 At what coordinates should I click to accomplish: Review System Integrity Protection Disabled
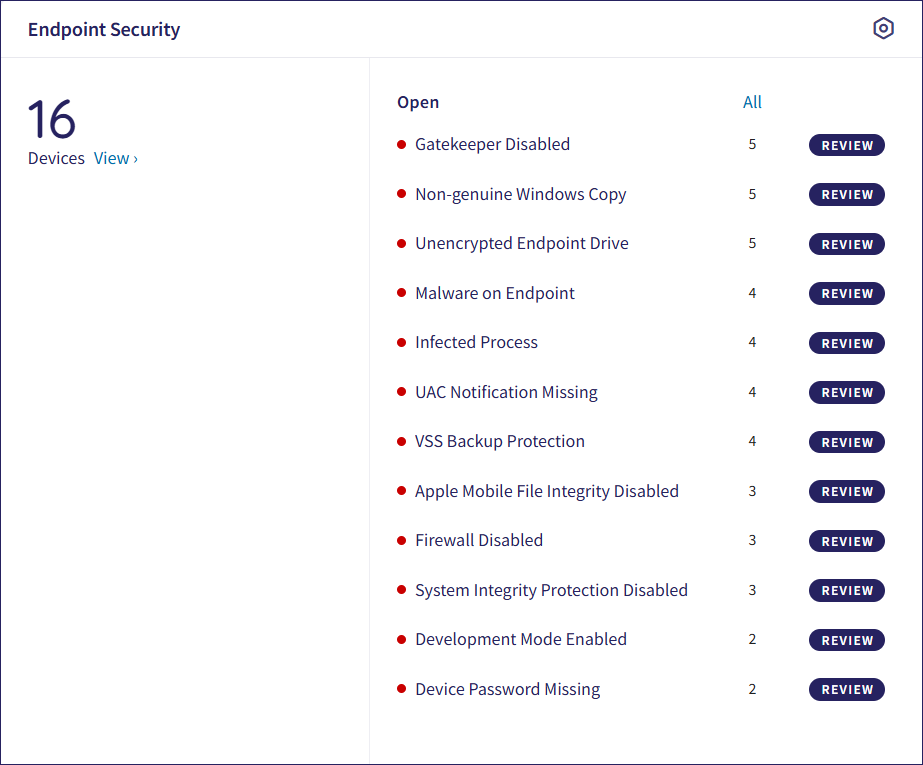[x=846, y=591]
